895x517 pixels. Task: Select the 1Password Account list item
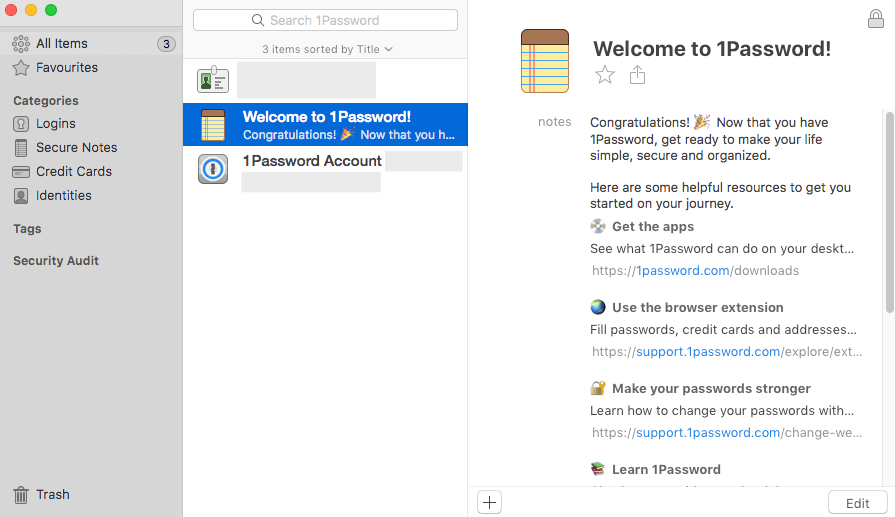tap(325, 169)
